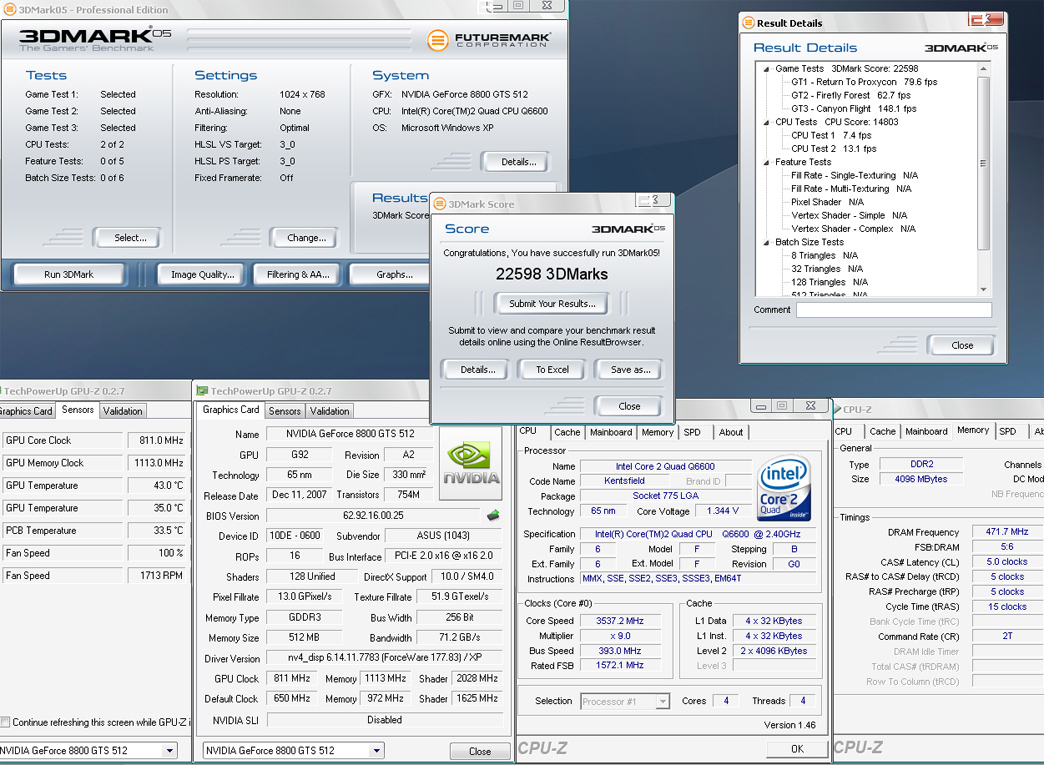Click the Result Details window title icon

point(748,23)
